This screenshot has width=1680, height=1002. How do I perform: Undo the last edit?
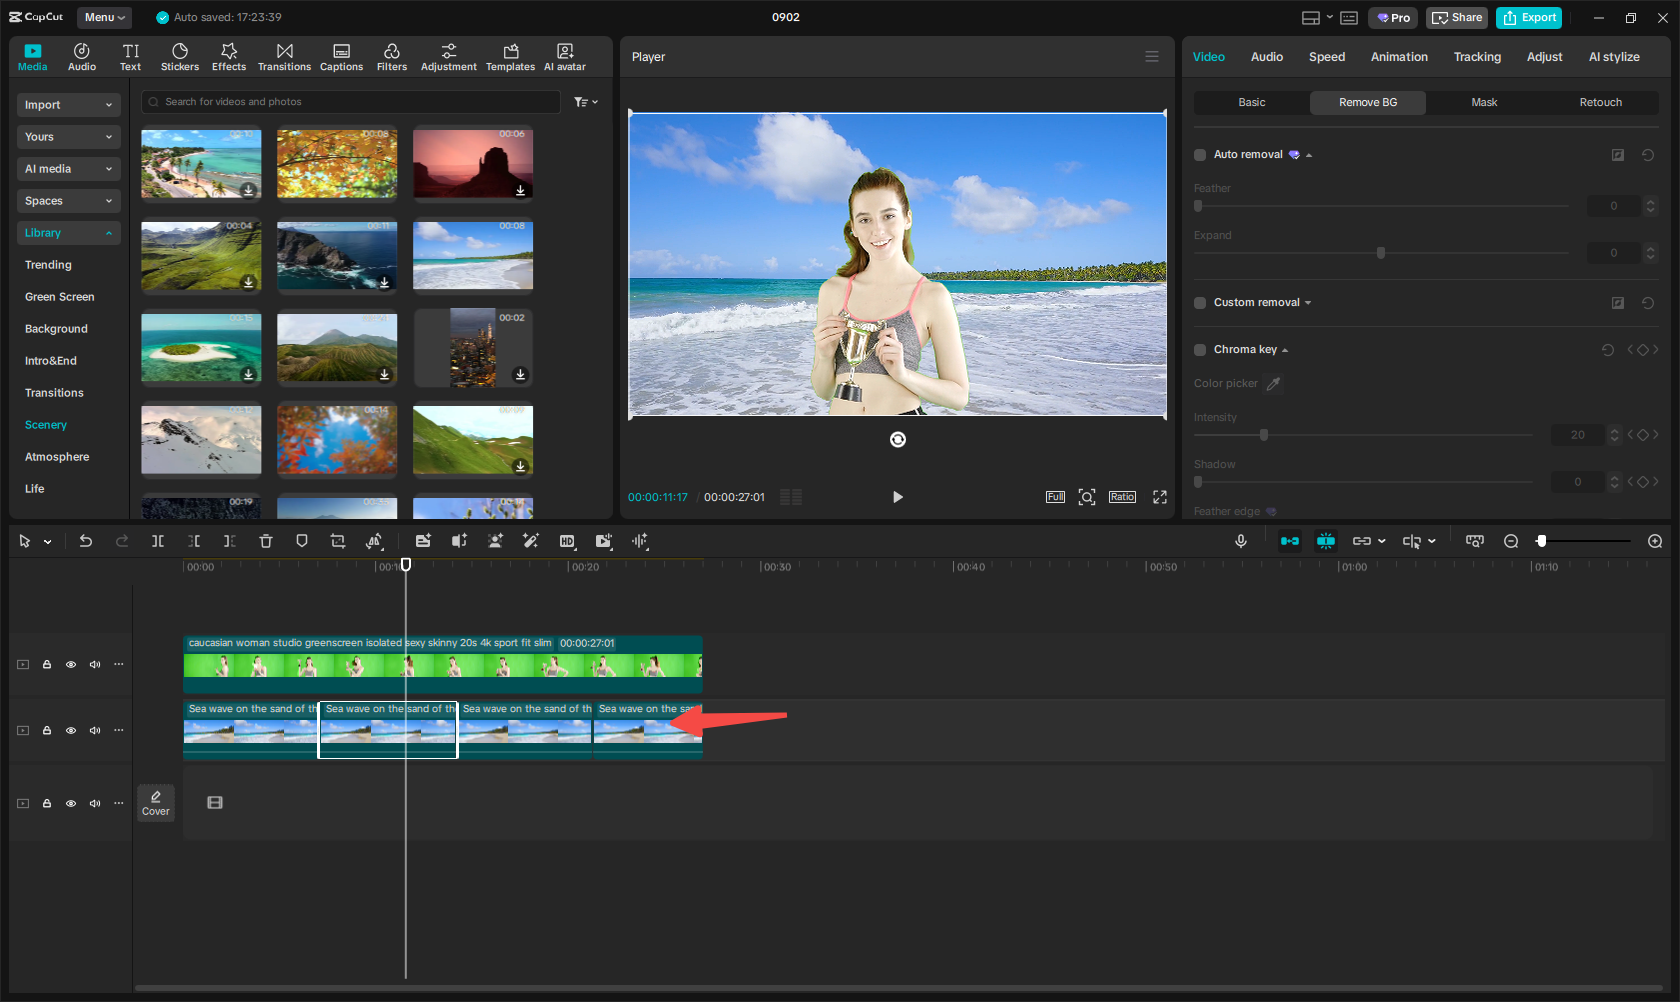pos(86,541)
